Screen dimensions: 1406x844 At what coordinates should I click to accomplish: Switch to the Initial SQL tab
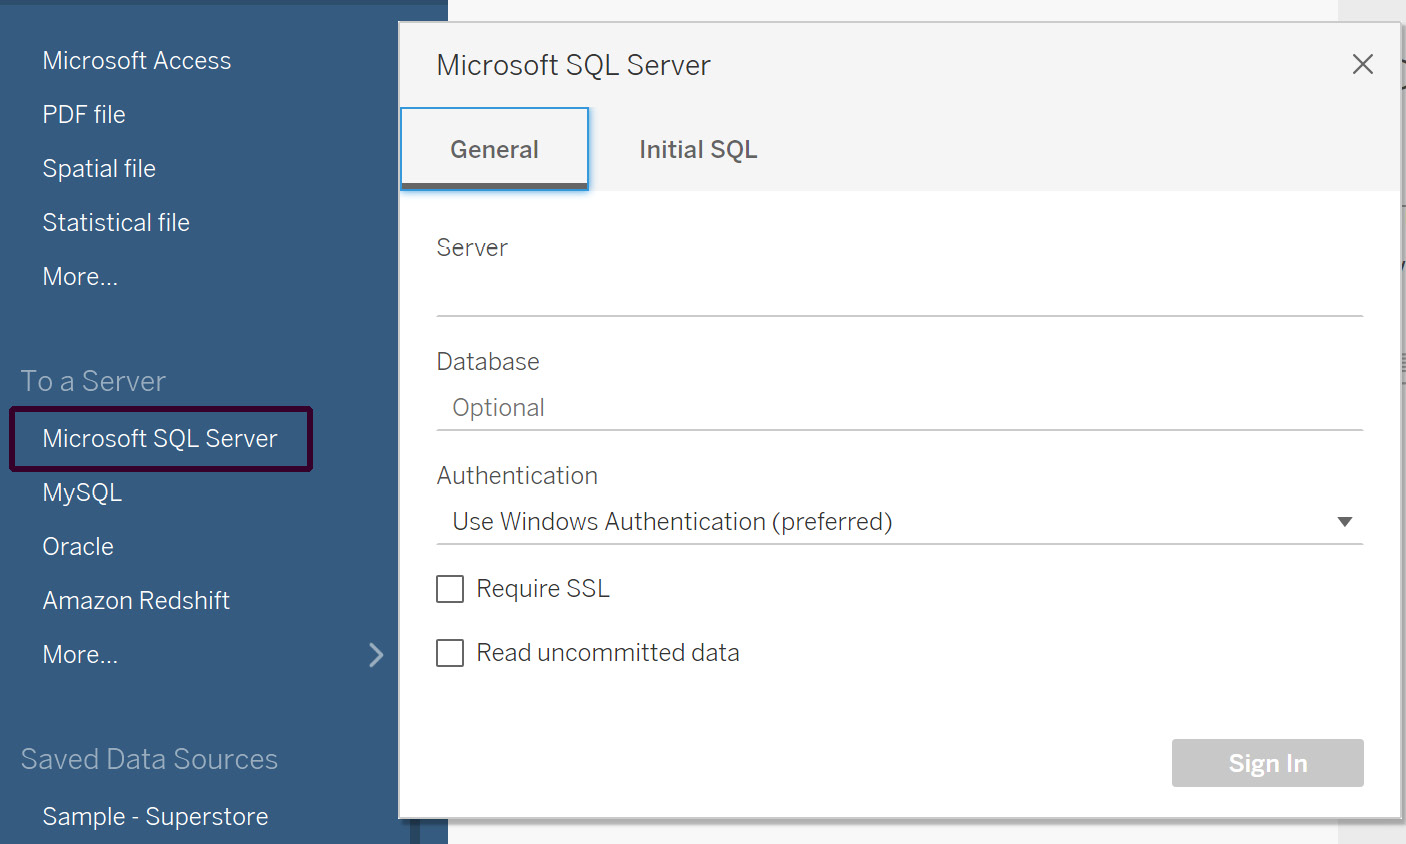698,149
